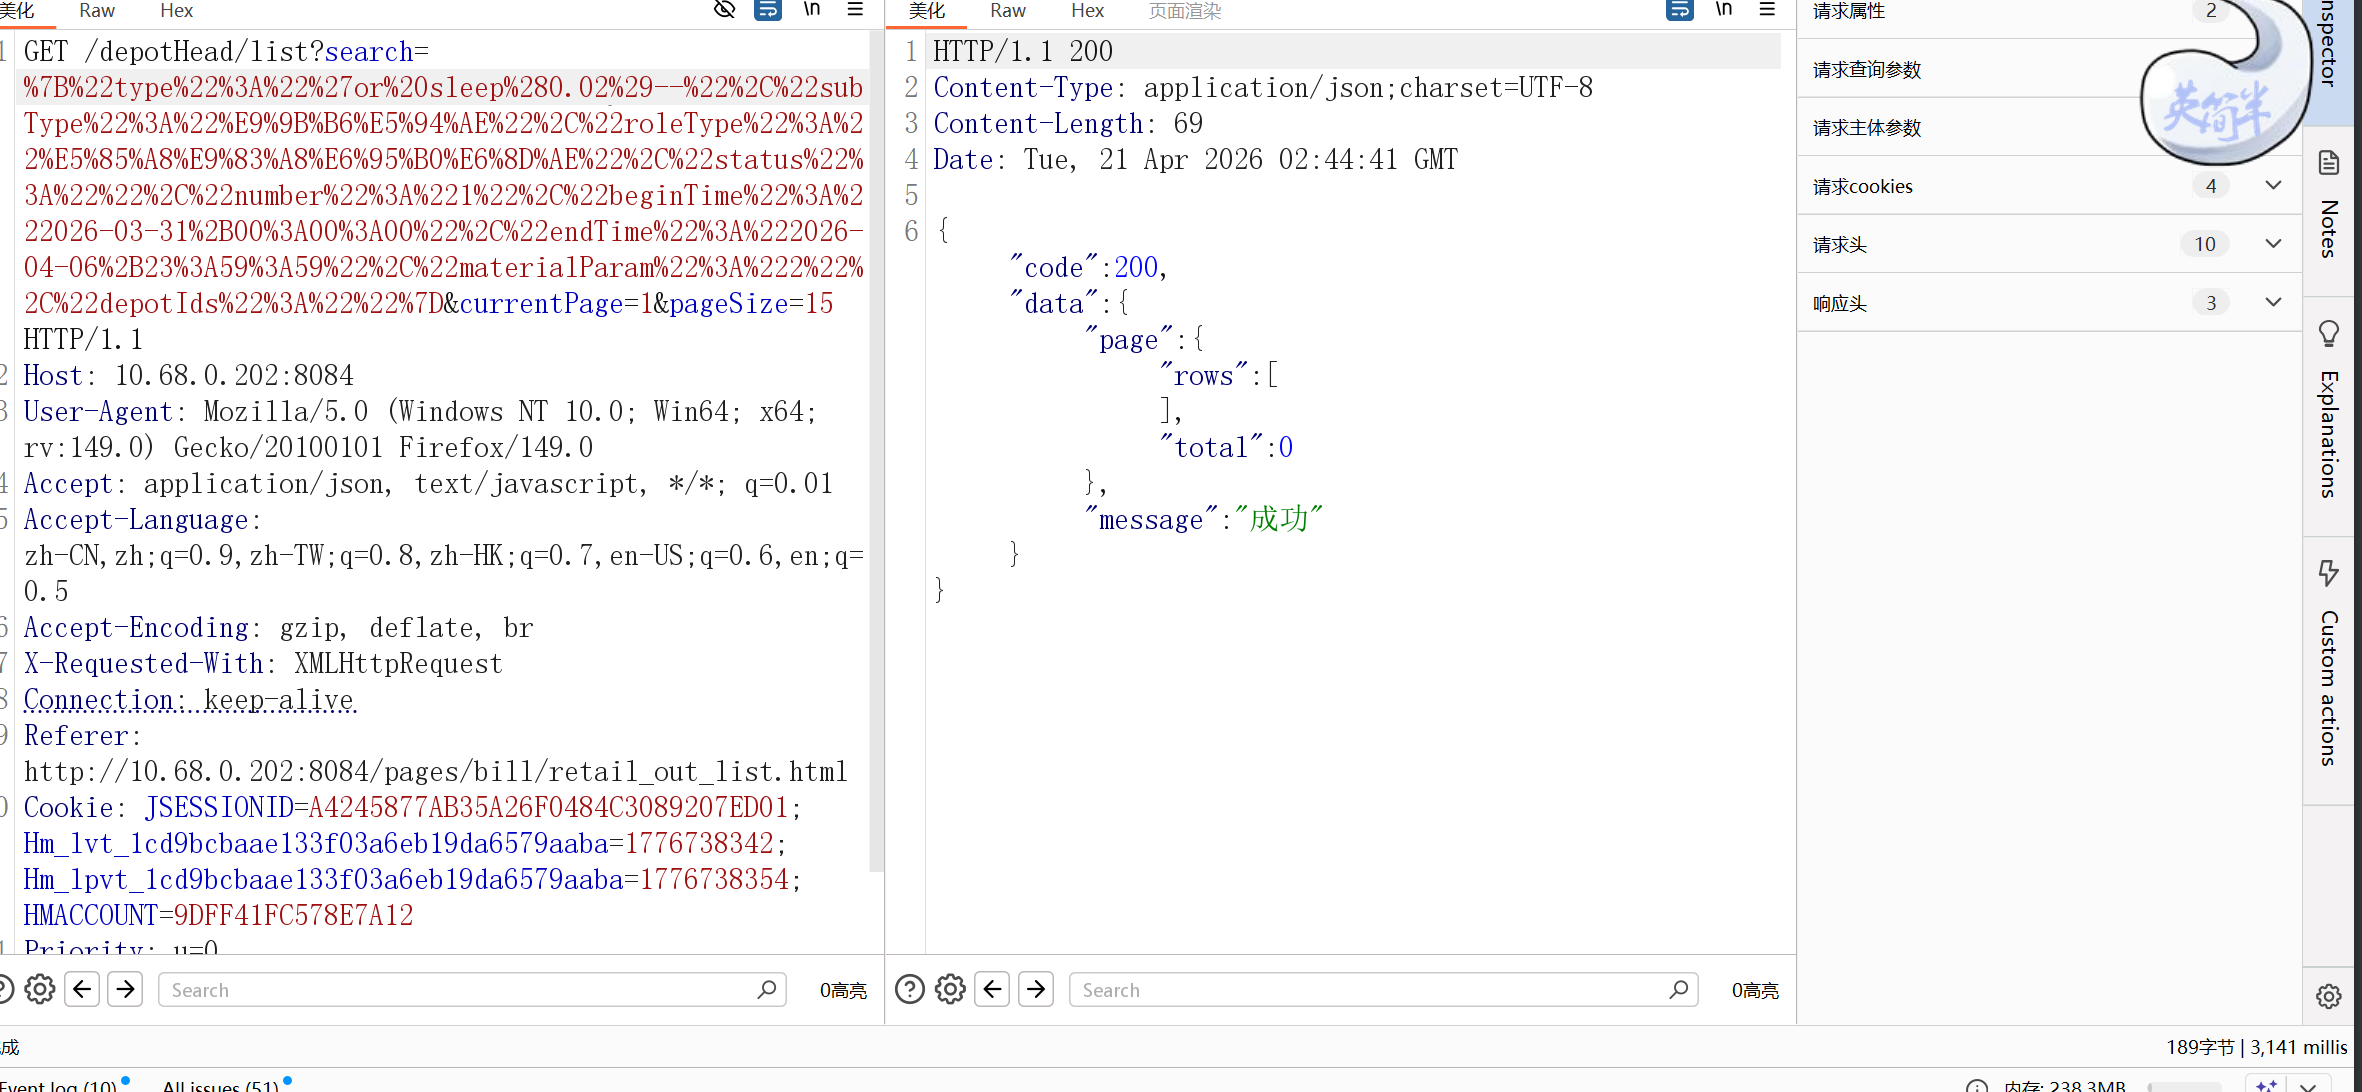Open the Event log (10) tab
Screen dimensions: 2362x1092
pos(62,1084)
